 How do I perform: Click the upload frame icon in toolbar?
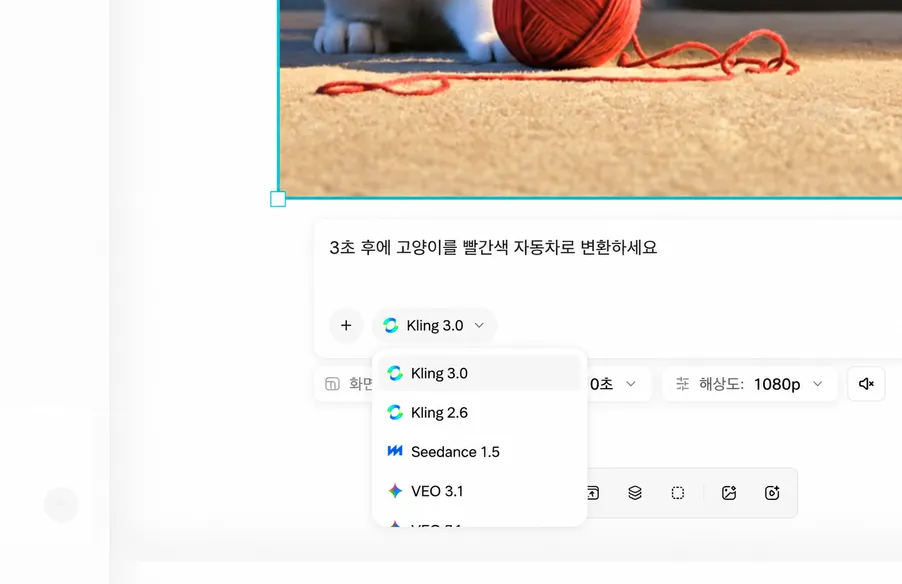pos(593,493)
